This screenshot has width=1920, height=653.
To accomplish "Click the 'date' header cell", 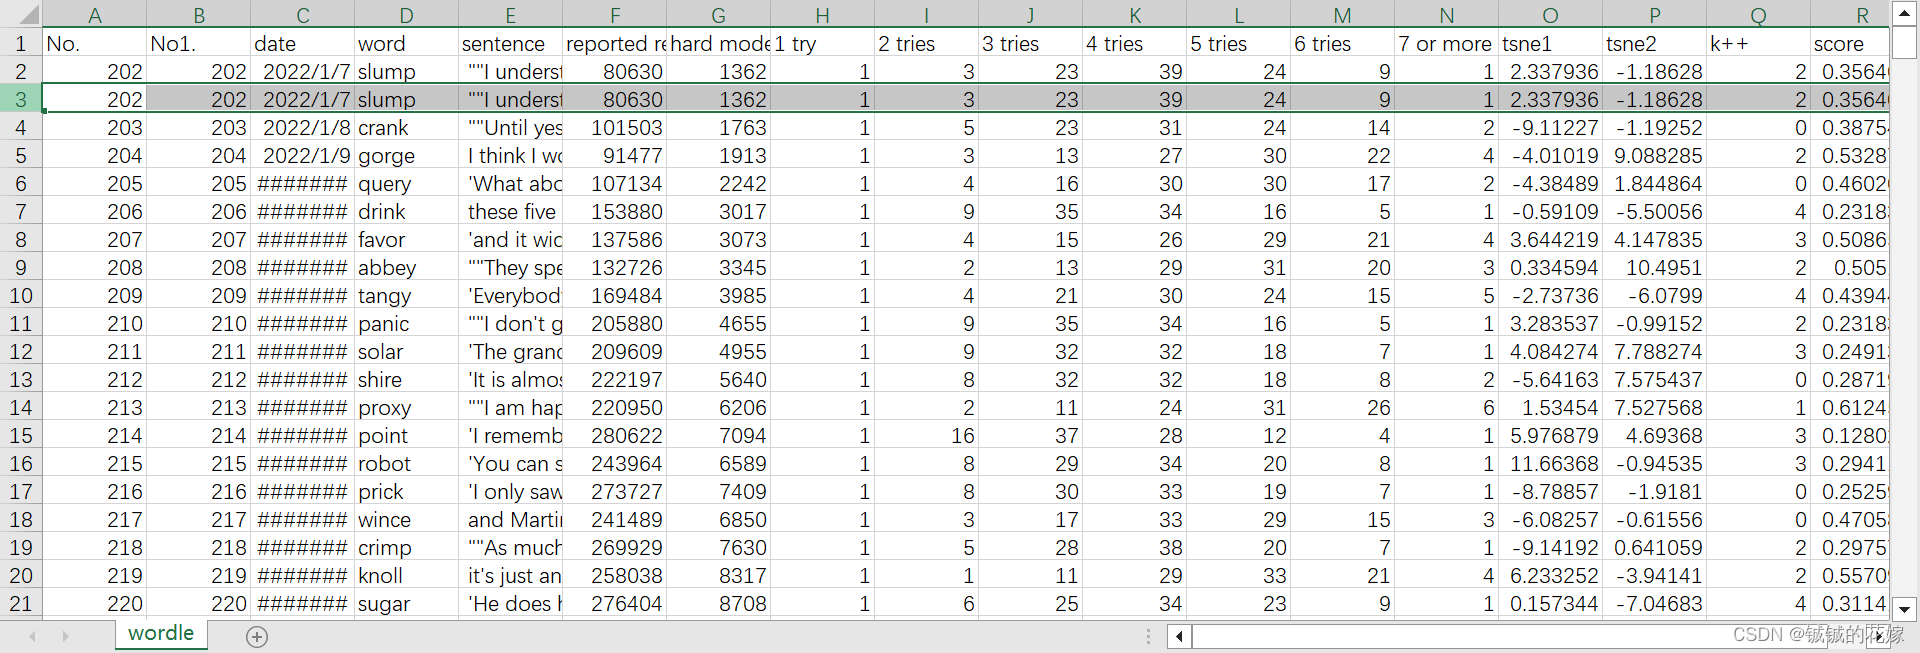I will pyautogui.click(x=303, y=43).
